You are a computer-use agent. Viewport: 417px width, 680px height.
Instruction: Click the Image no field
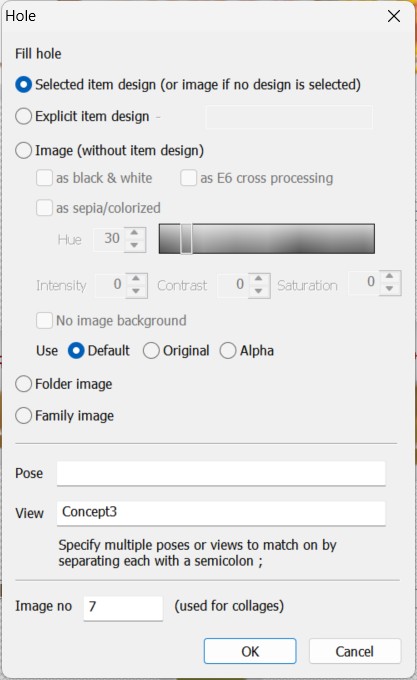[x=123, y=608]
